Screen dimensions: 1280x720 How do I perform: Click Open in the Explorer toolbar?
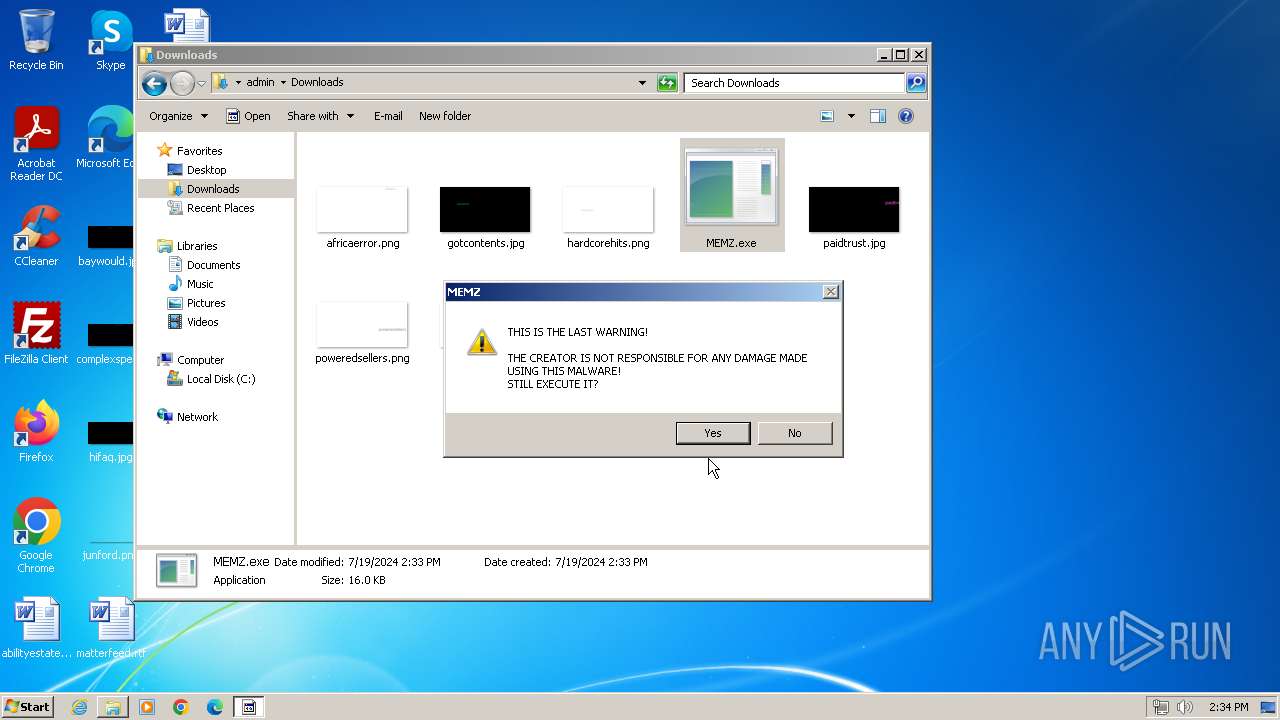248,116
